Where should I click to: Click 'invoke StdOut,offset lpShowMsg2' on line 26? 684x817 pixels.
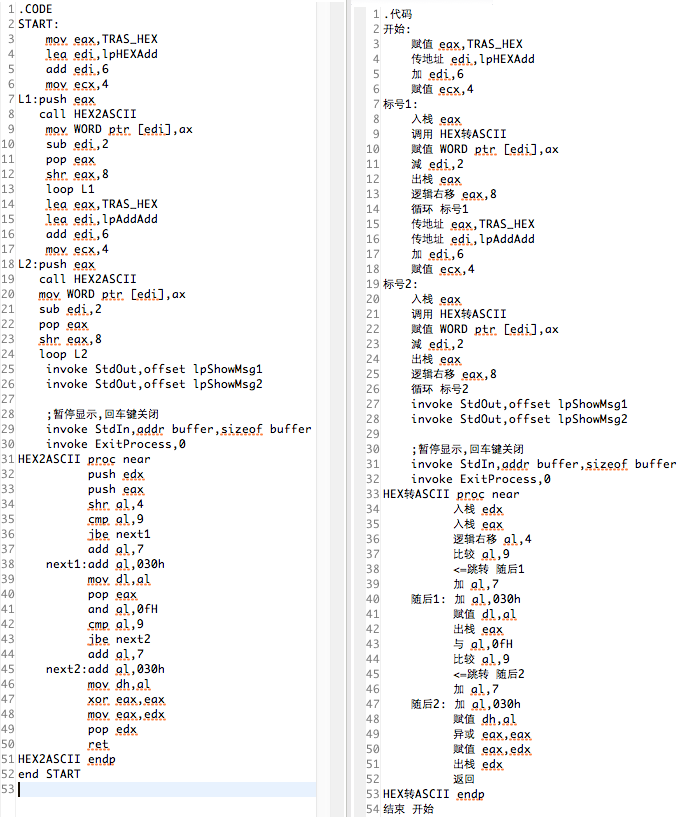[x=154, y=384]
